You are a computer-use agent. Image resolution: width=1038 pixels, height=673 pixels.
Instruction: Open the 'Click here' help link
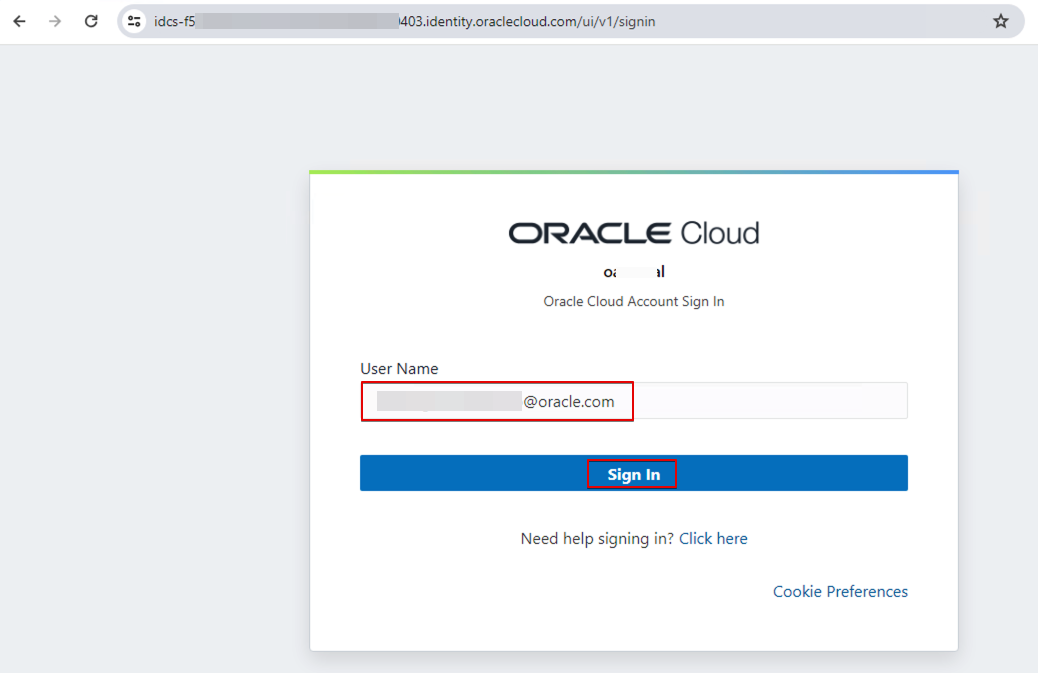pos(713,539)
